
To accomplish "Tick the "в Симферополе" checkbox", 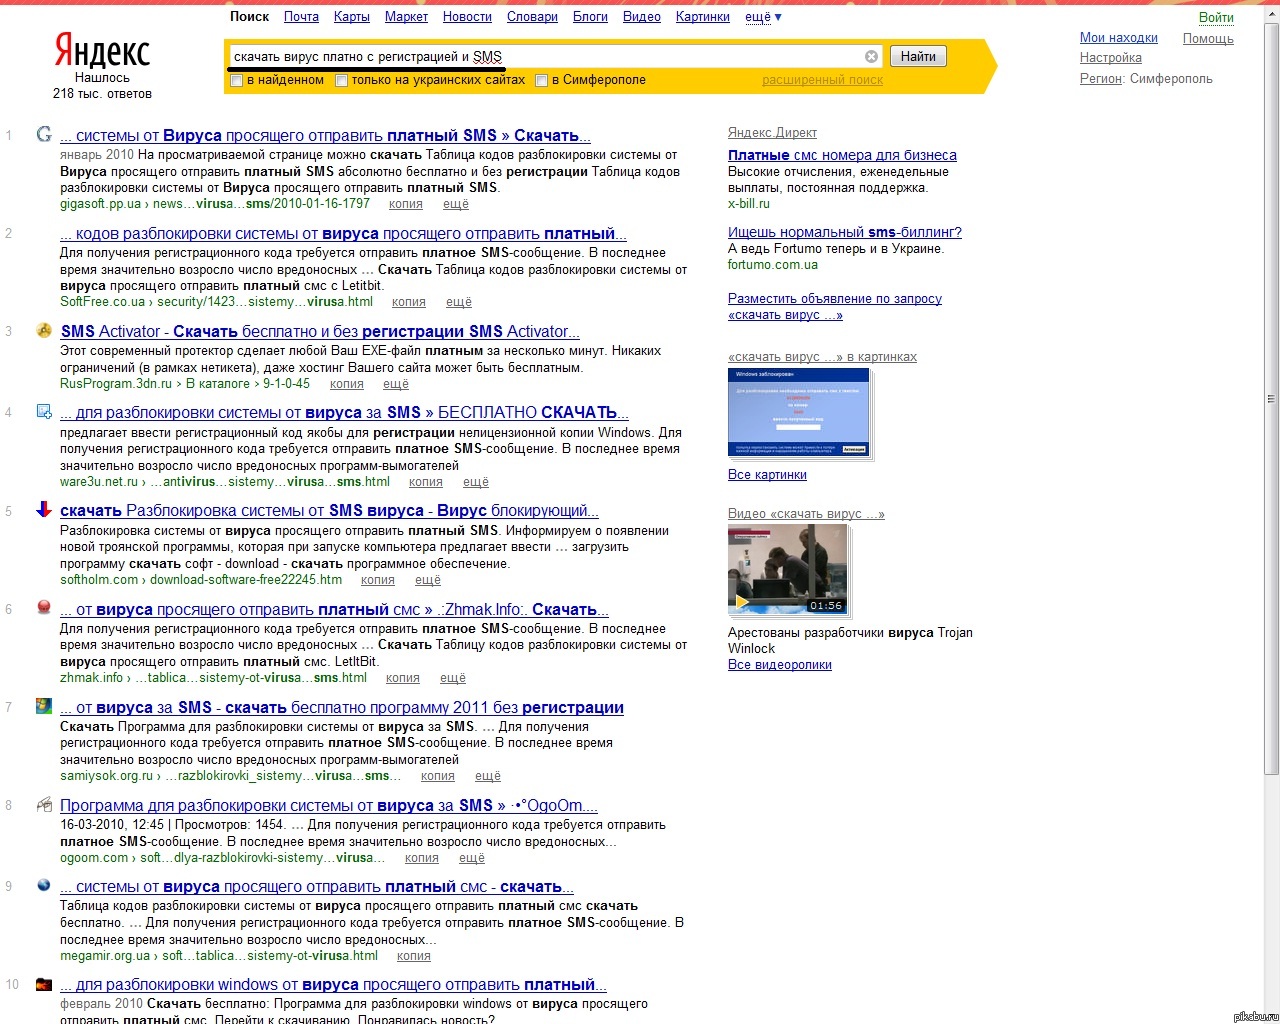I will point(542,81).
